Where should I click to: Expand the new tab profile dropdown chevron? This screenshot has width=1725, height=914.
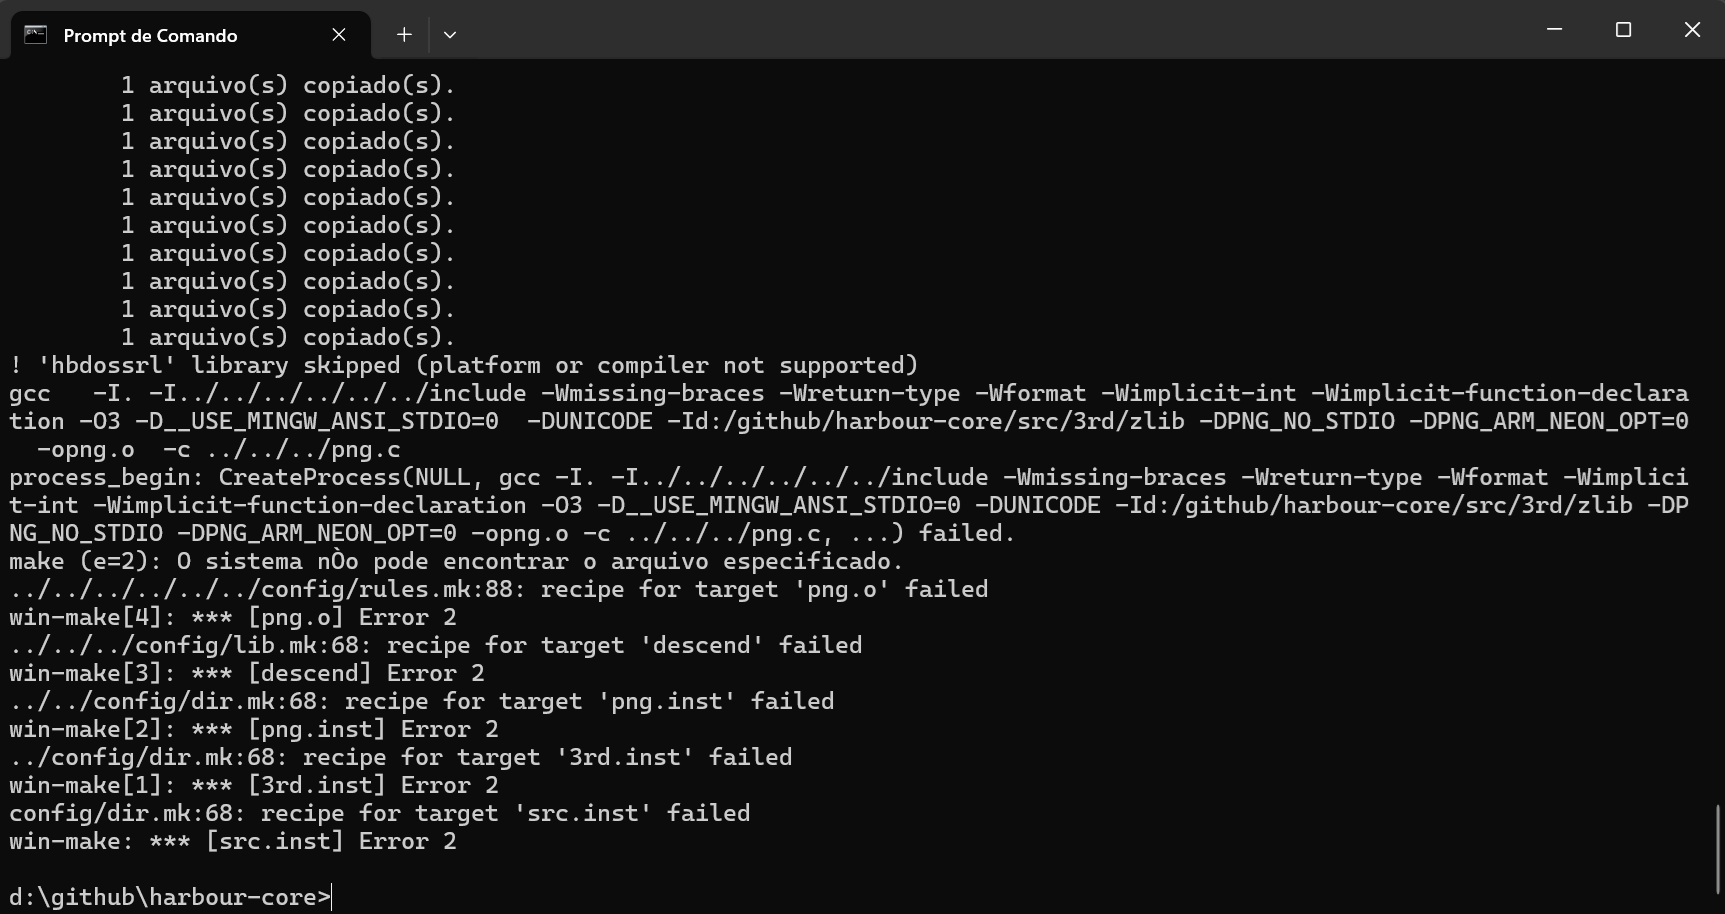pos(450,35)
